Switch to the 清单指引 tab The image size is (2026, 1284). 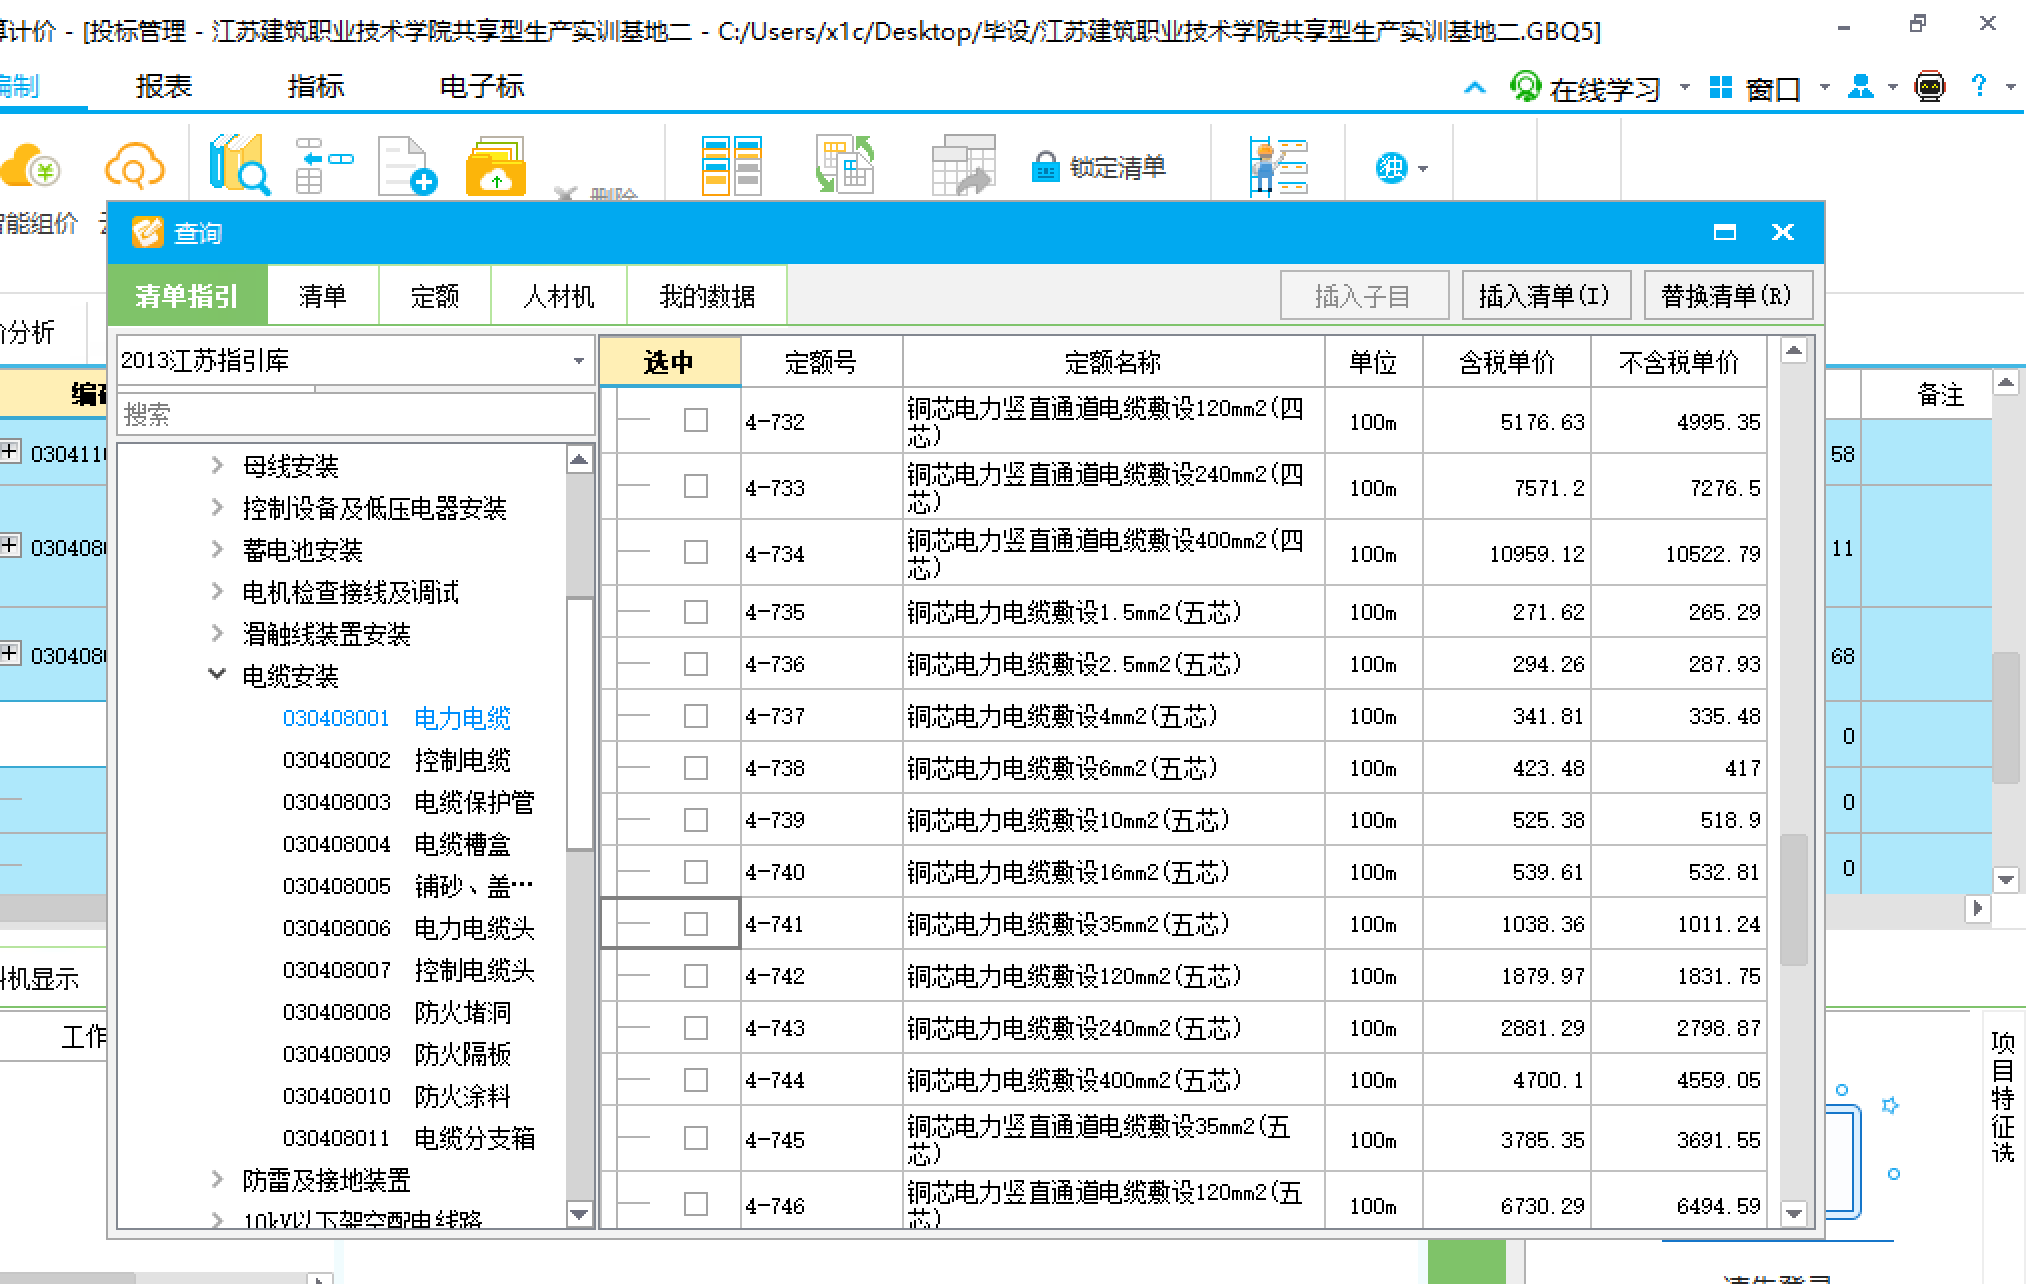[187, 295]
